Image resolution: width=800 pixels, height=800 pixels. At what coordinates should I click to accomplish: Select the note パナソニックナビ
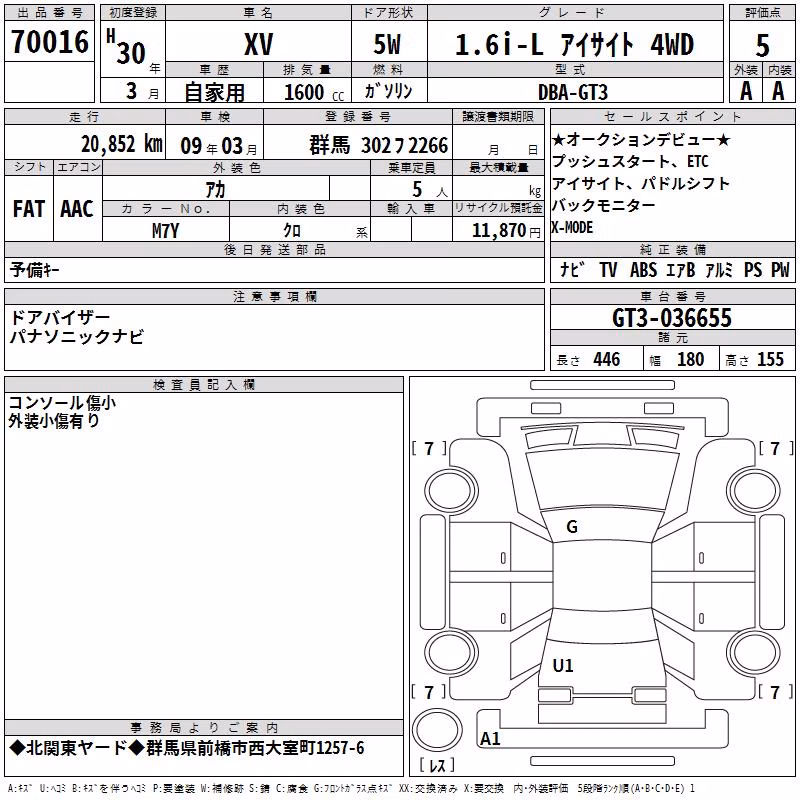point(77,337)
